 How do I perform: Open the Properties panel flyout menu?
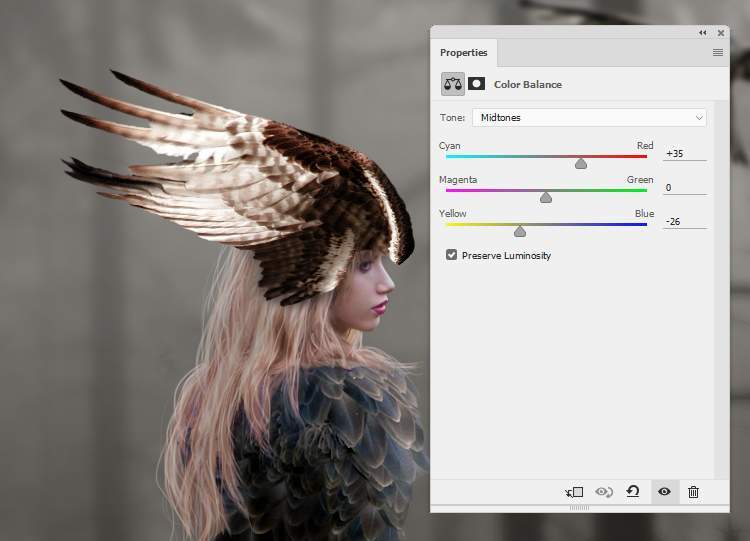tap(717, 53)
